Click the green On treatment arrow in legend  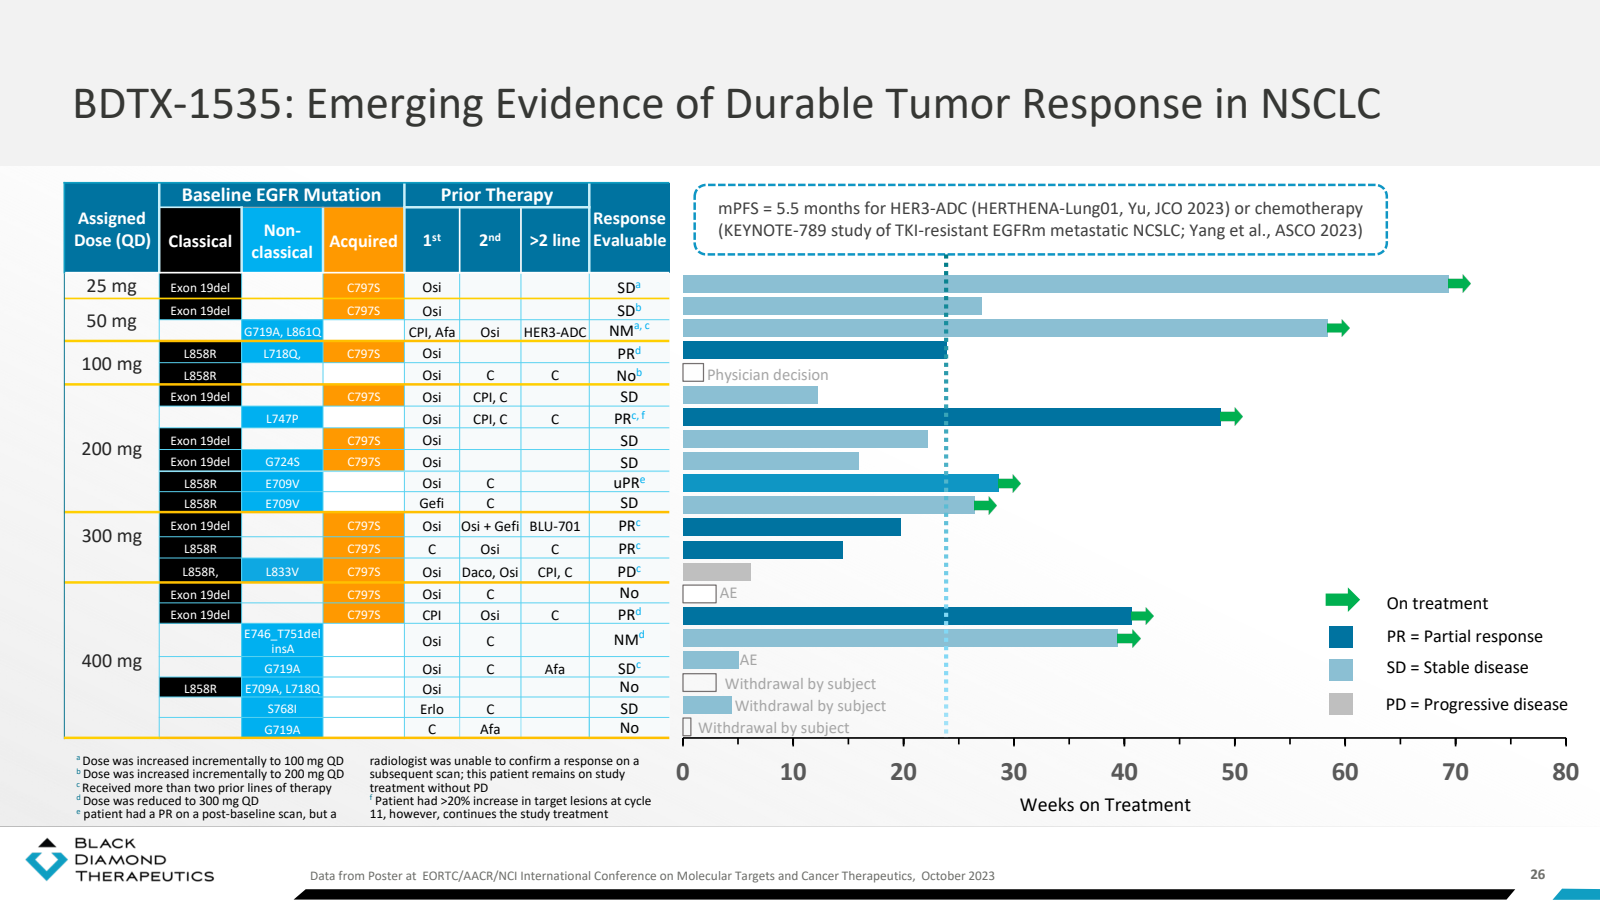[1342, 600]
